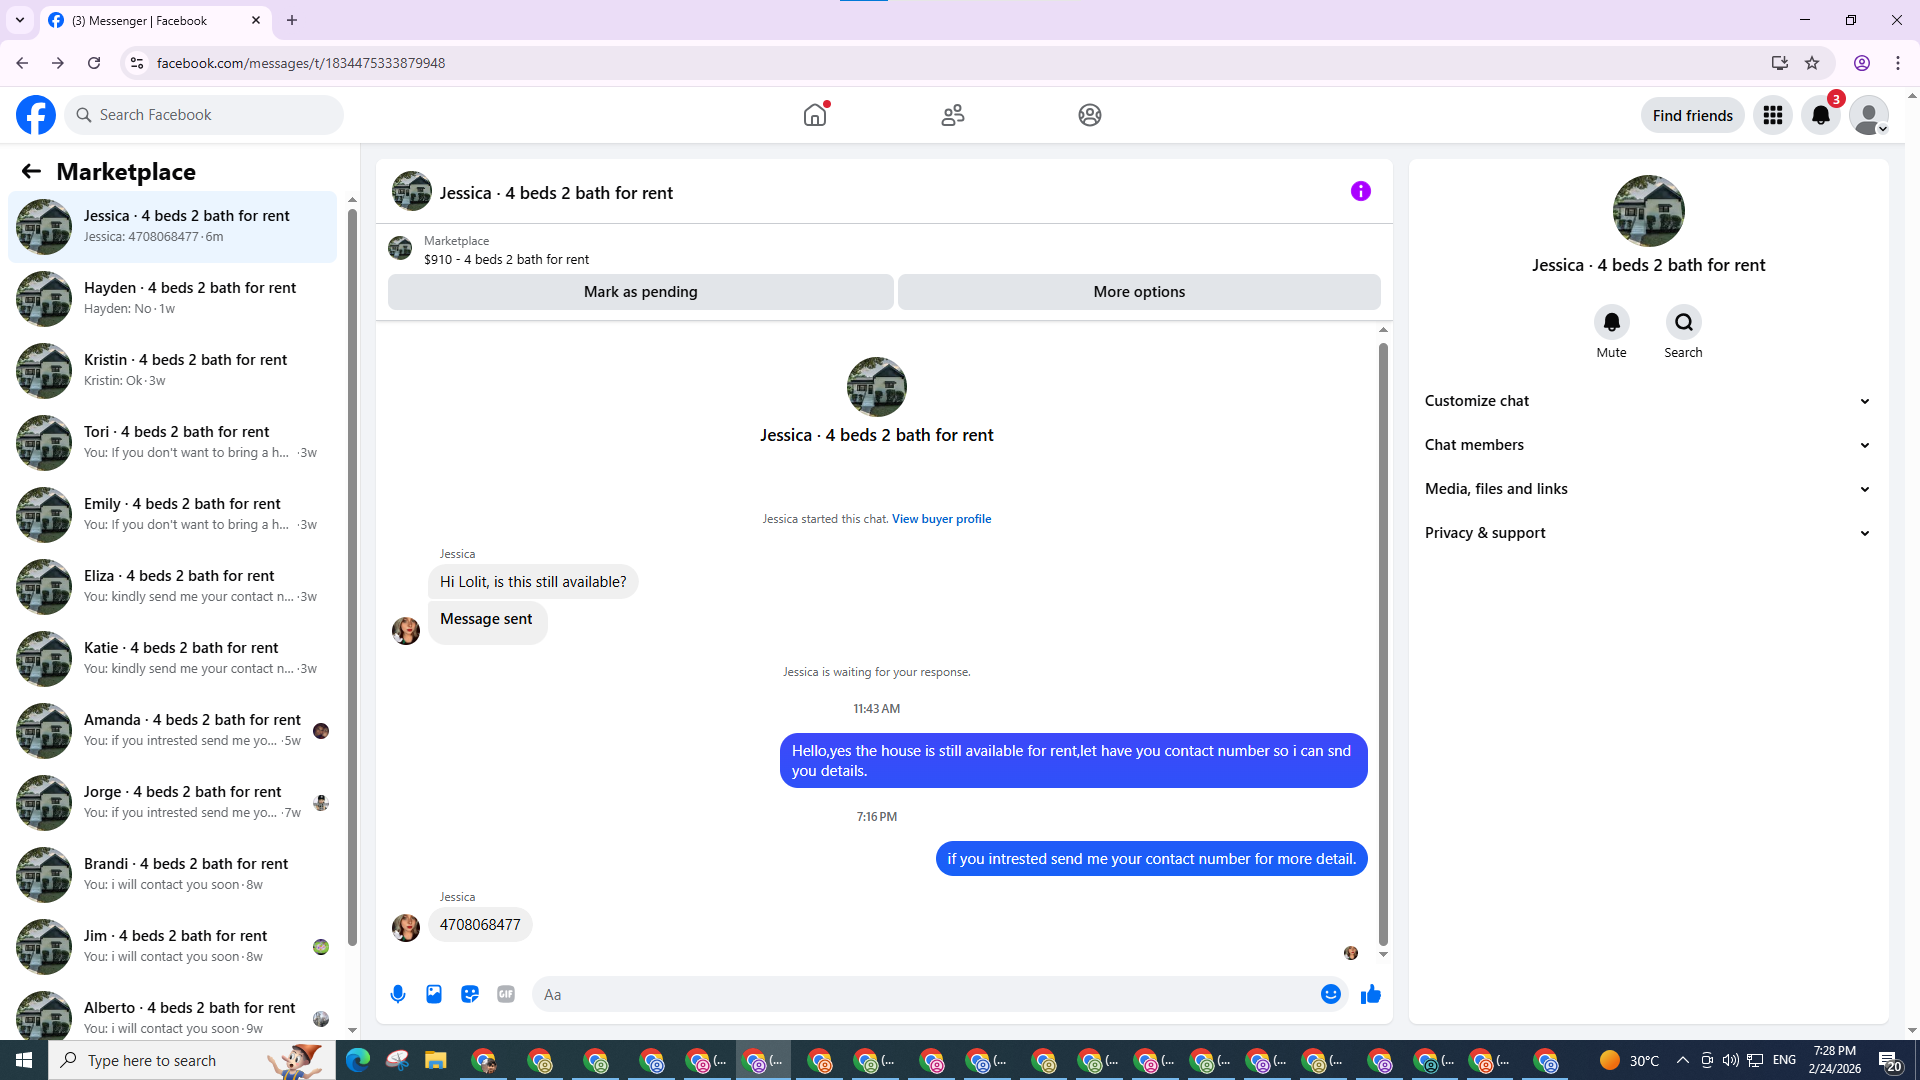Open the sticker picker icon
1920x1080 pixels.
point(470,994)
